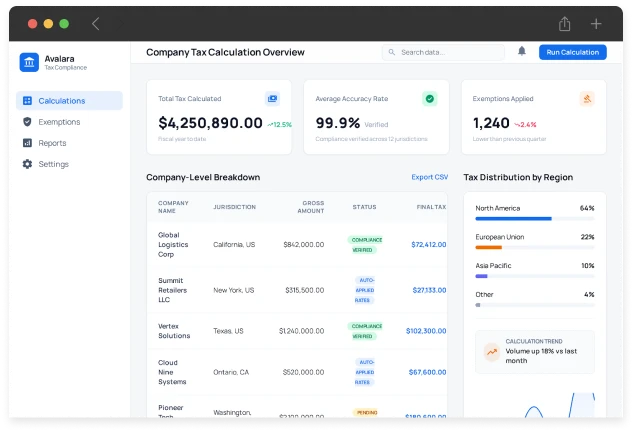
Task: Click the $842,000.00 gross amount
Action: [304, 244]
